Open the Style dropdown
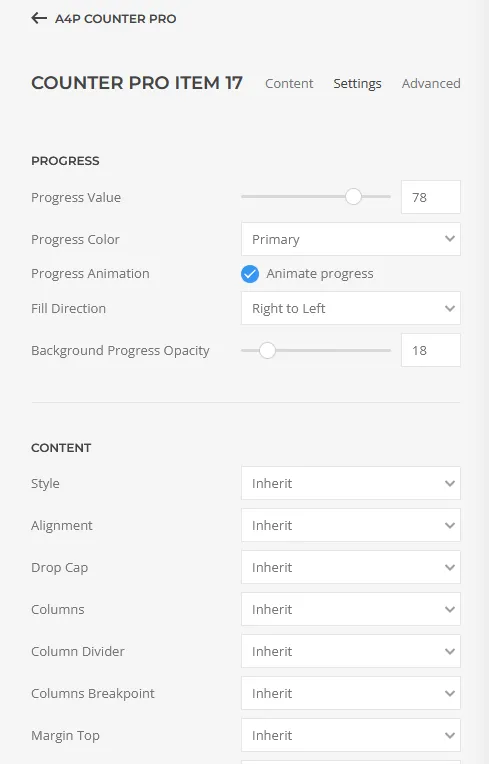The height and width of the screenshot is (764, 489). click(351, 483)
